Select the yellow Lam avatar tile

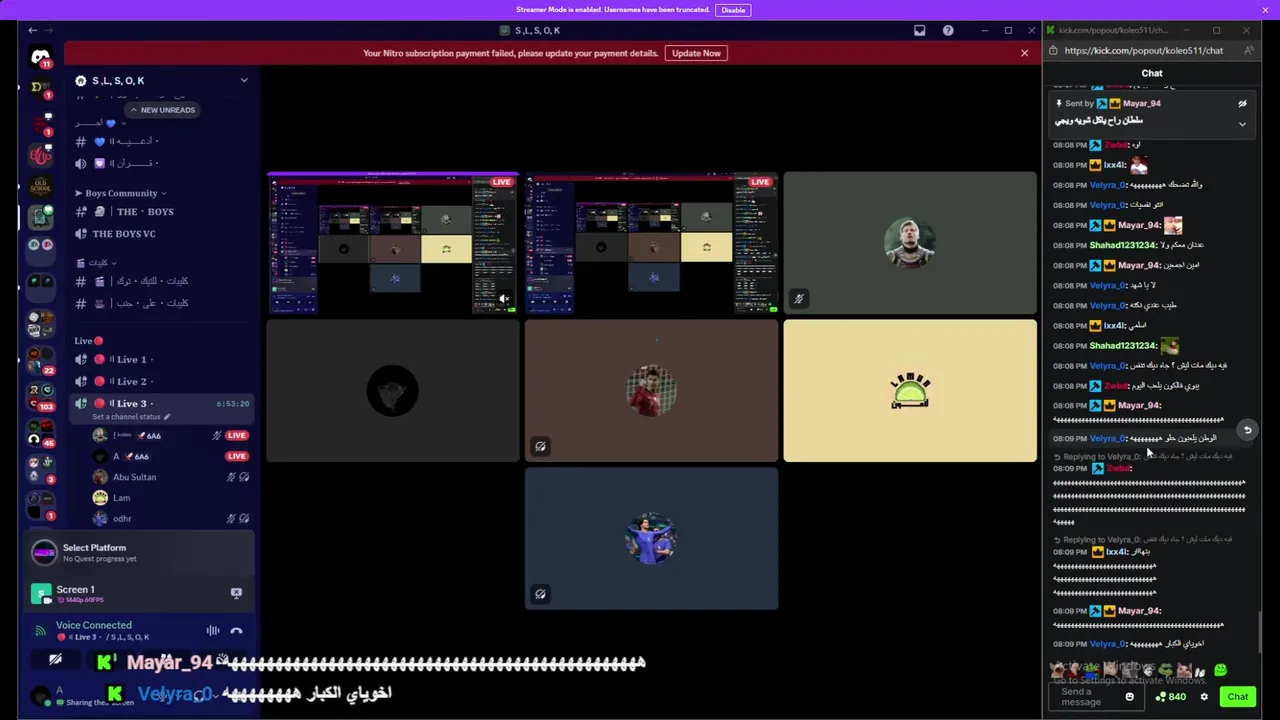(910, 391)
